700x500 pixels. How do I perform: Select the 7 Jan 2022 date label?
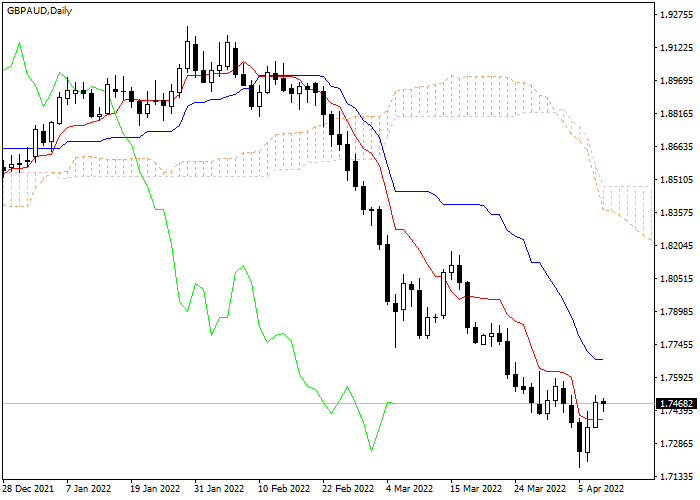[90, 490]
